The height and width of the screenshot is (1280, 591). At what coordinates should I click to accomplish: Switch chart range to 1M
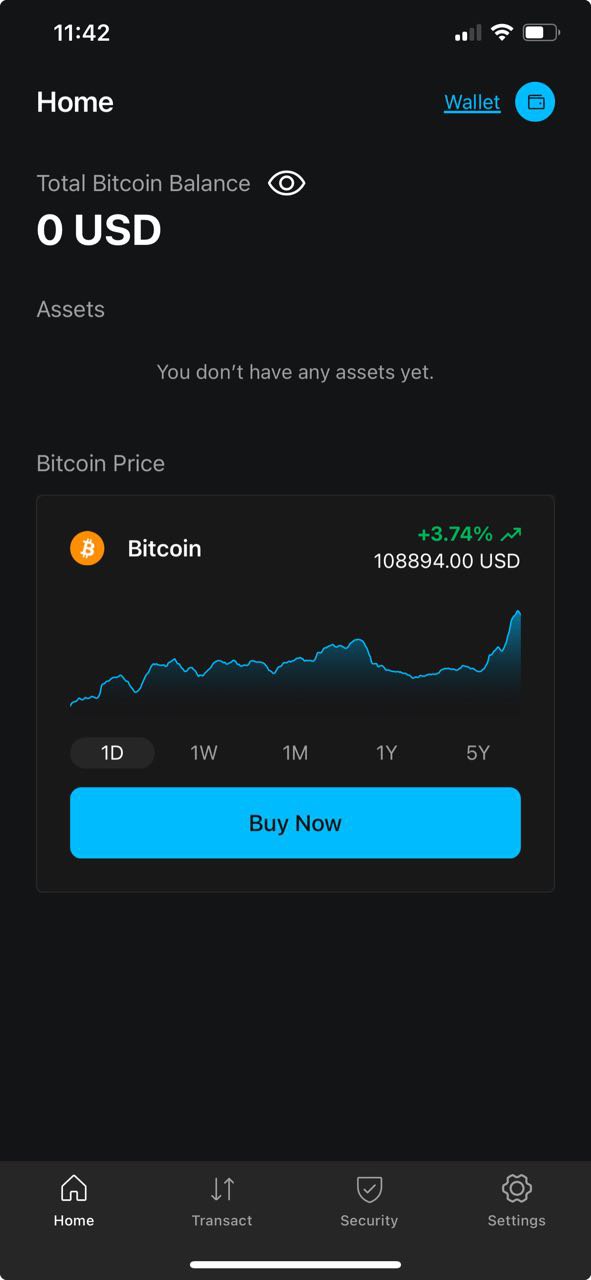(x=295, y=753)
